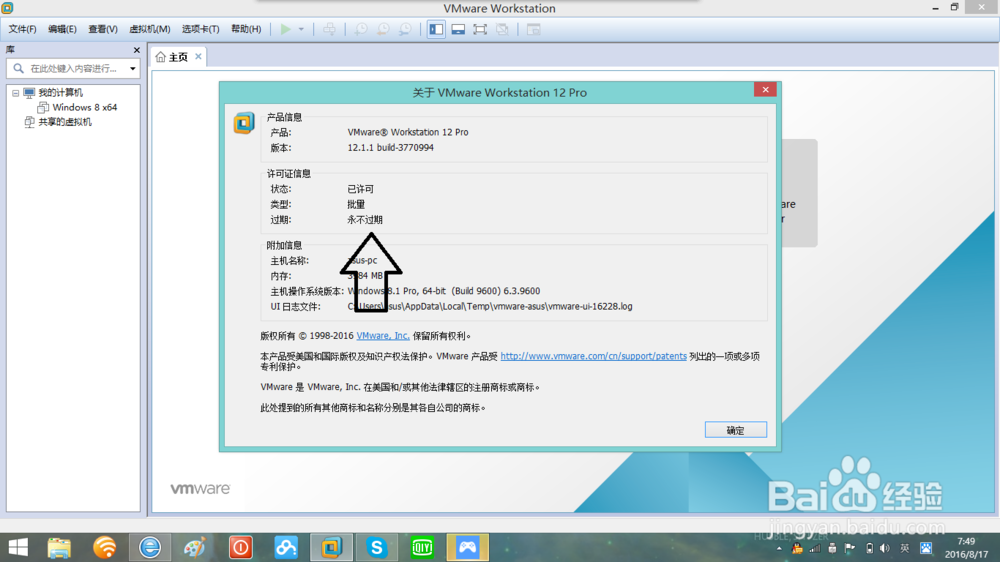Open Skype from the taskbar
The height and width of the screenshot is (562, 1000).
377,547
